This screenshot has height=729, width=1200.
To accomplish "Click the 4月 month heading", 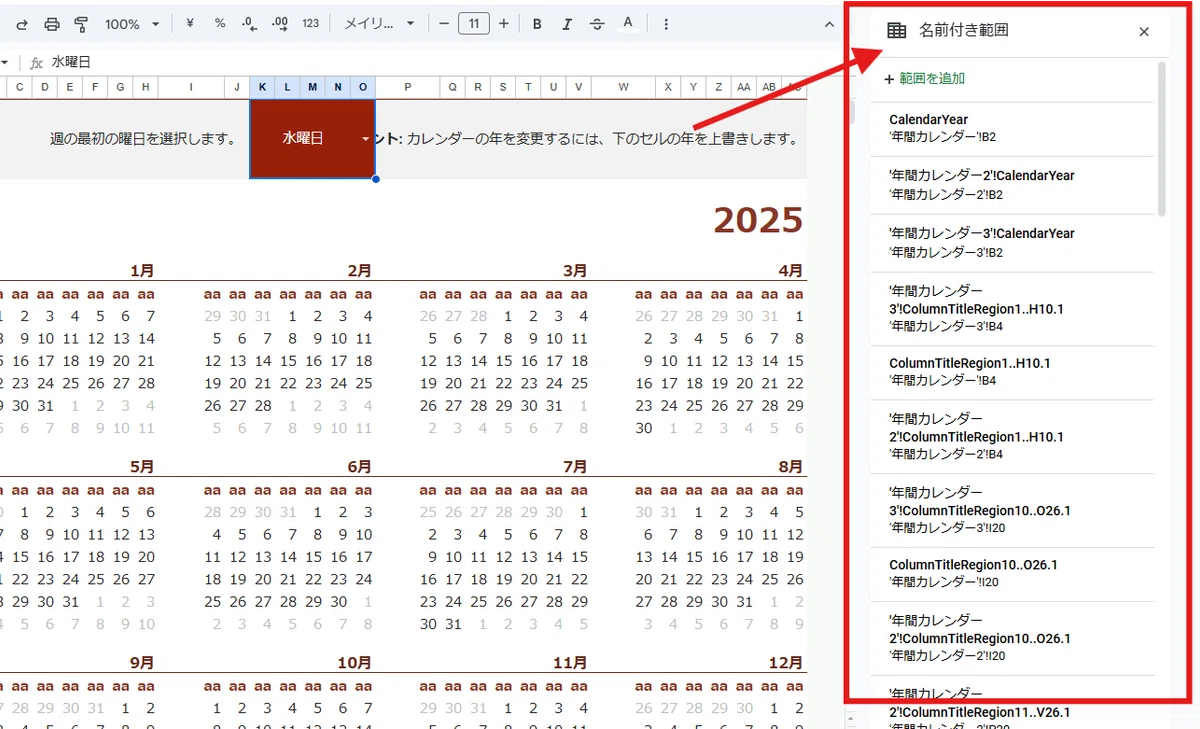I will pyautogui.click(x=791, y=270).
